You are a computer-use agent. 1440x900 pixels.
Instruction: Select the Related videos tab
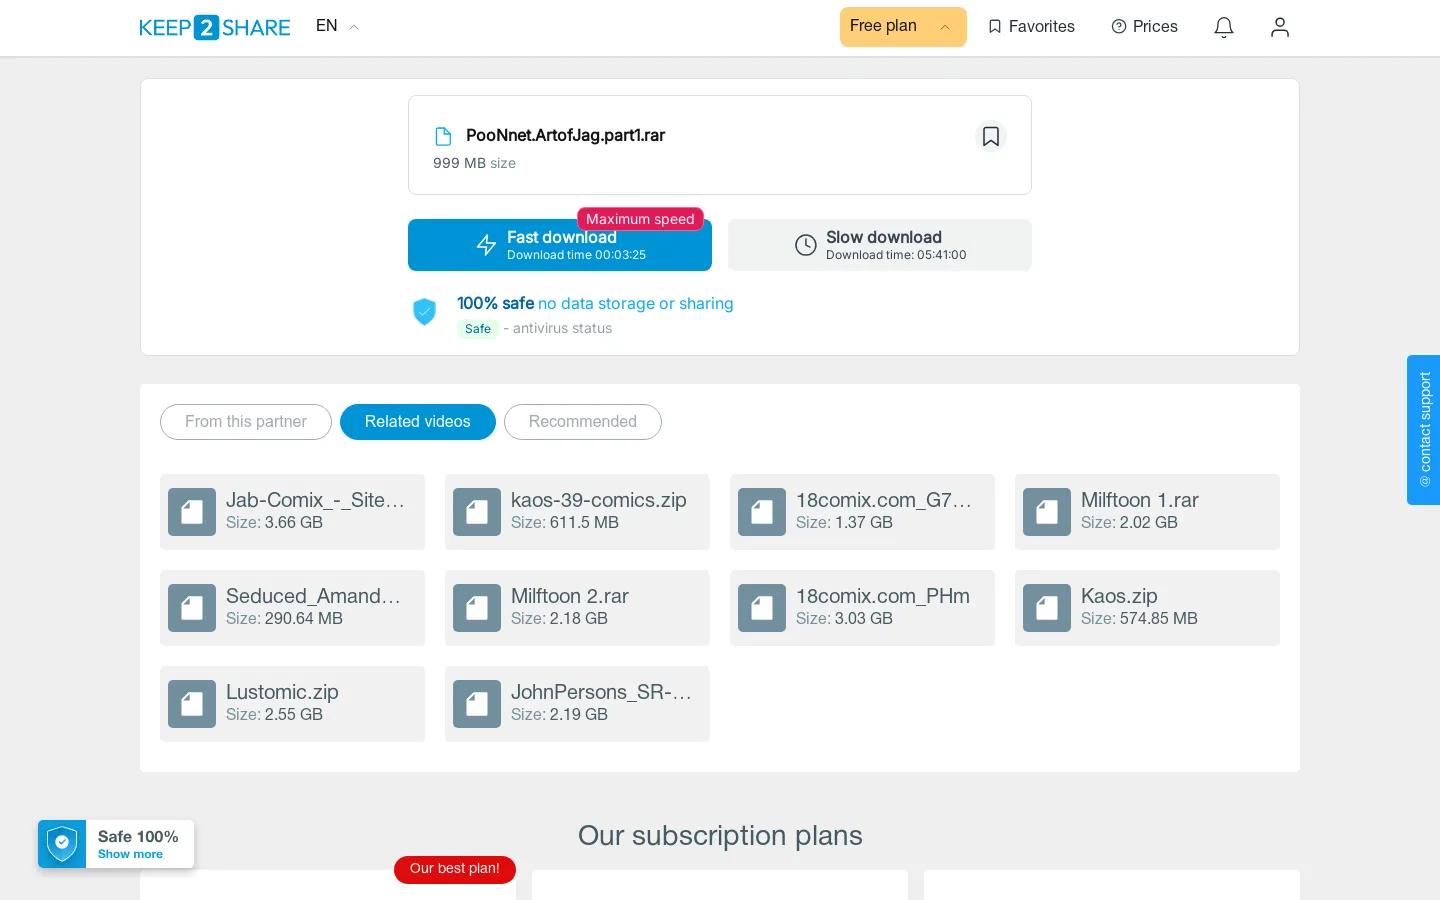(x=418, y=422)
